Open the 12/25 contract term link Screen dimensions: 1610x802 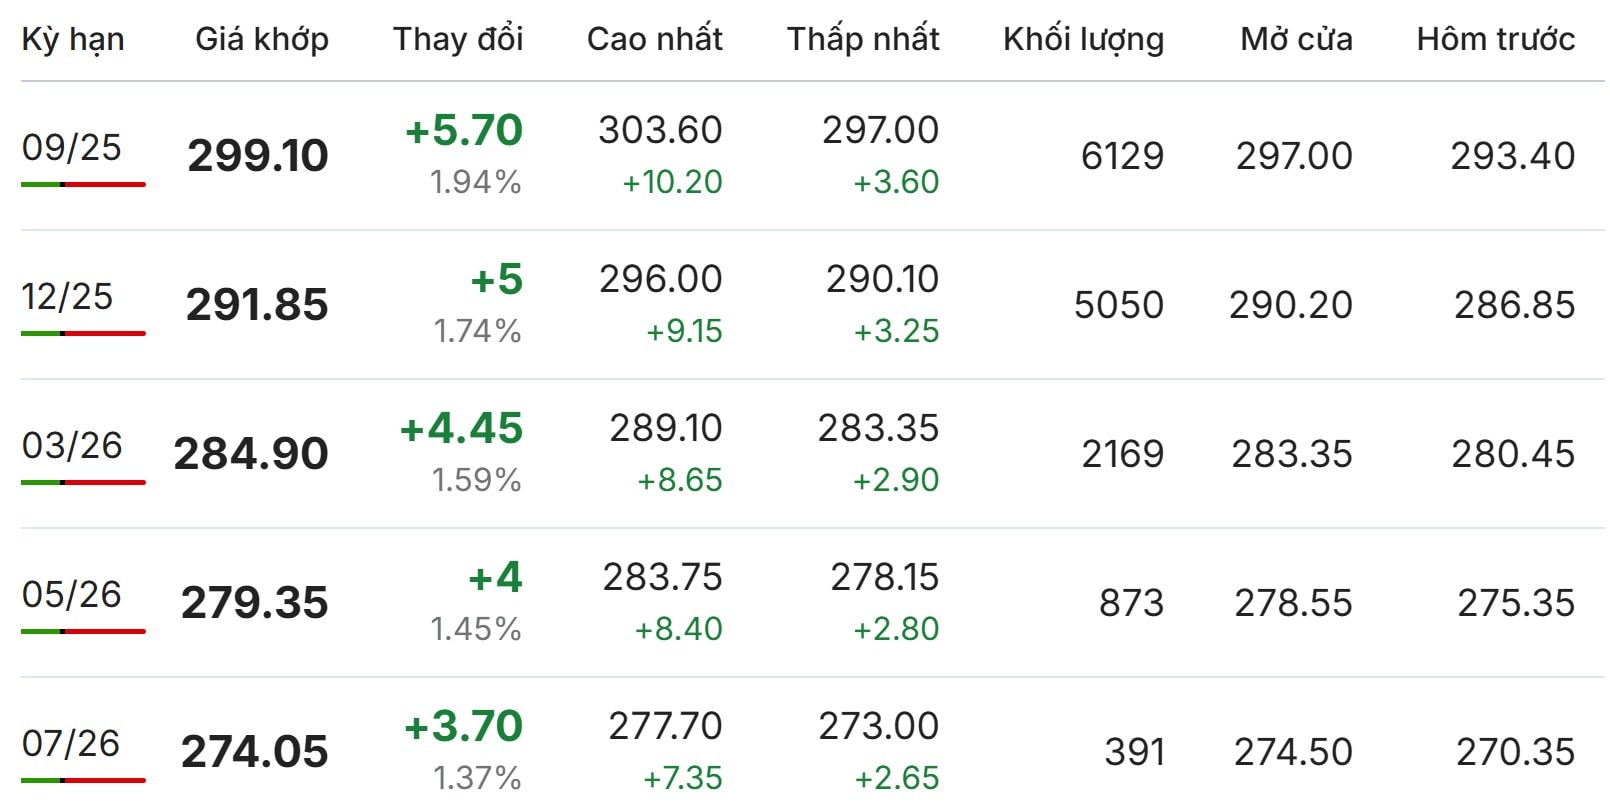[67, 296]
